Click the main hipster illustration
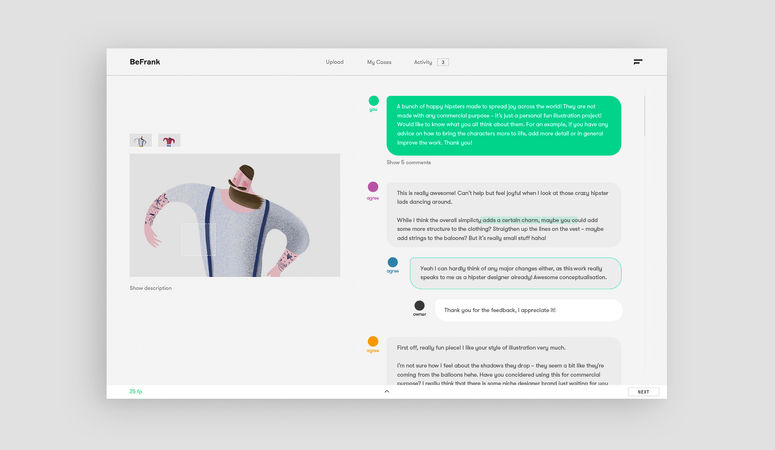The height and width of the screenshot is (450, 775). pyautogui.click(x=235, y=215)
